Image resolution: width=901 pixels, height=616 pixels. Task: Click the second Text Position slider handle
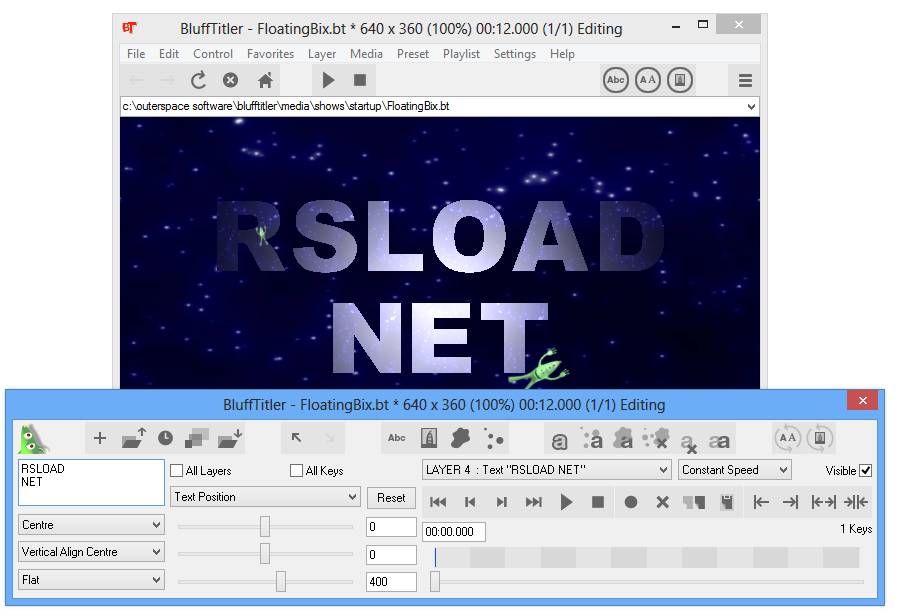point(265,553)
